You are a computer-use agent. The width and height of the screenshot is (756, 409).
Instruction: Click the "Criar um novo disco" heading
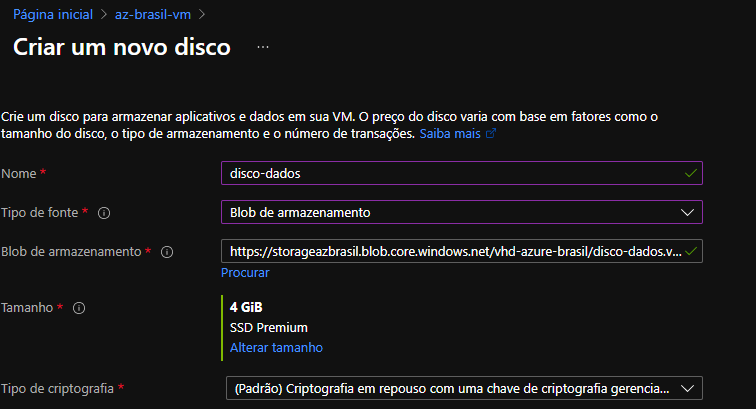coord(122,47)
